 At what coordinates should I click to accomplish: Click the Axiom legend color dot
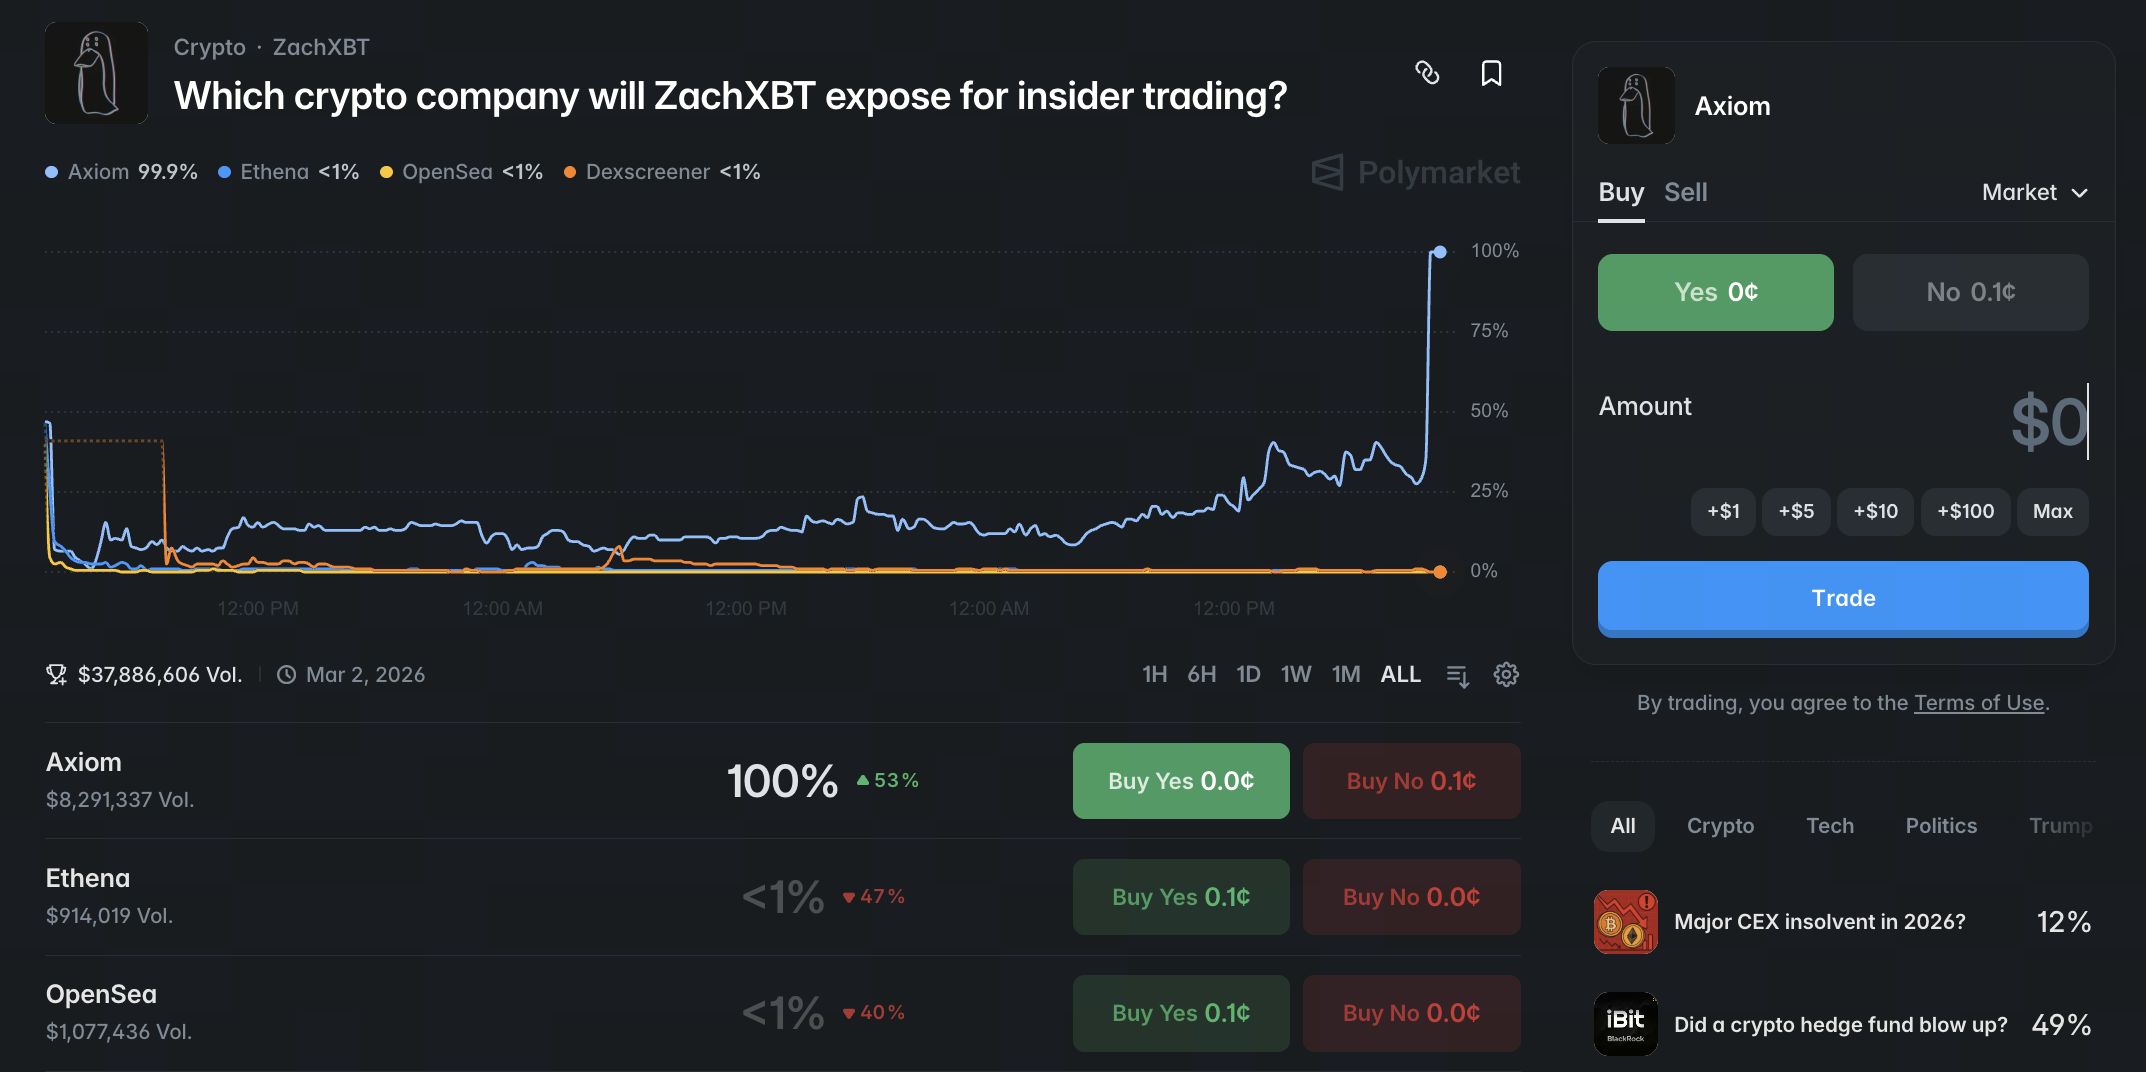pos(52,172)
